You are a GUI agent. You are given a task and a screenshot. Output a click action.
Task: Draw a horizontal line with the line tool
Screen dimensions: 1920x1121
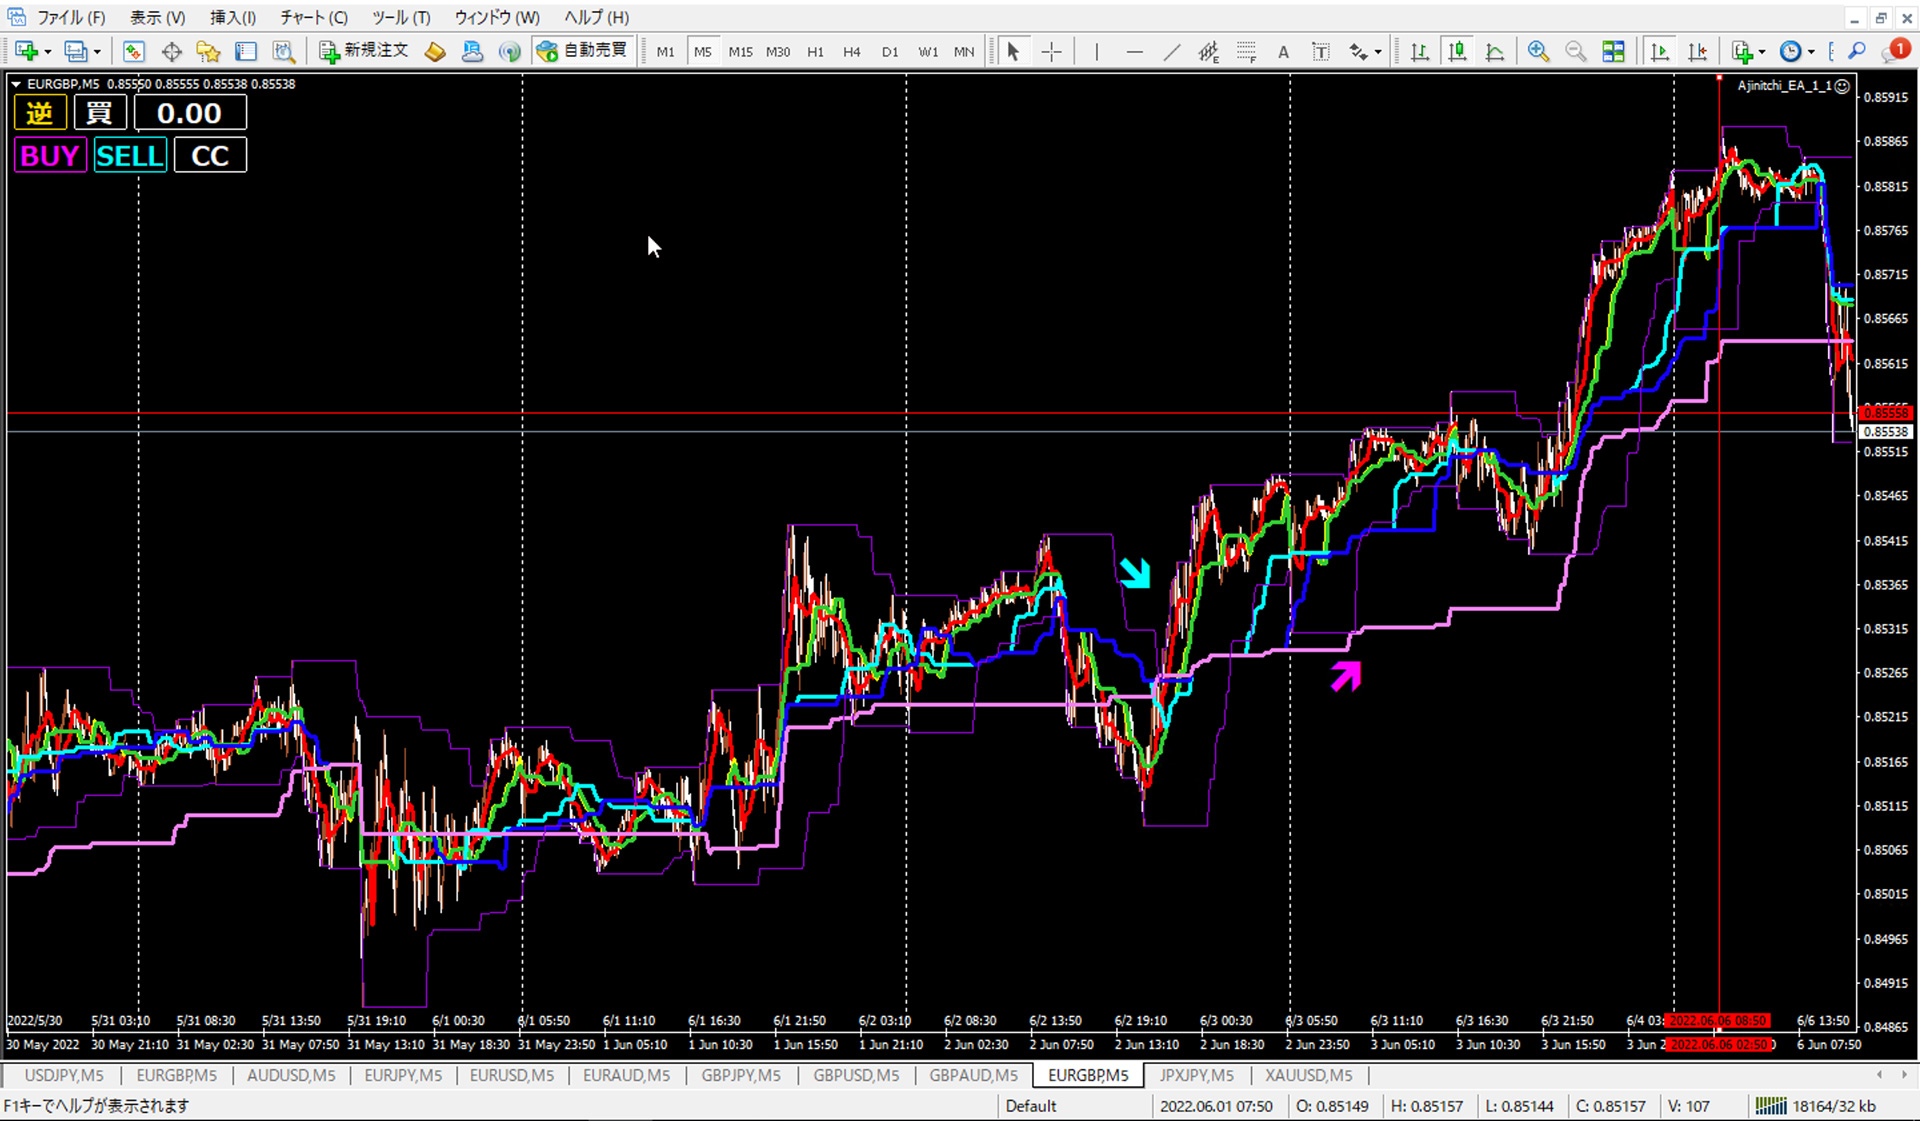pos(1134,52)
